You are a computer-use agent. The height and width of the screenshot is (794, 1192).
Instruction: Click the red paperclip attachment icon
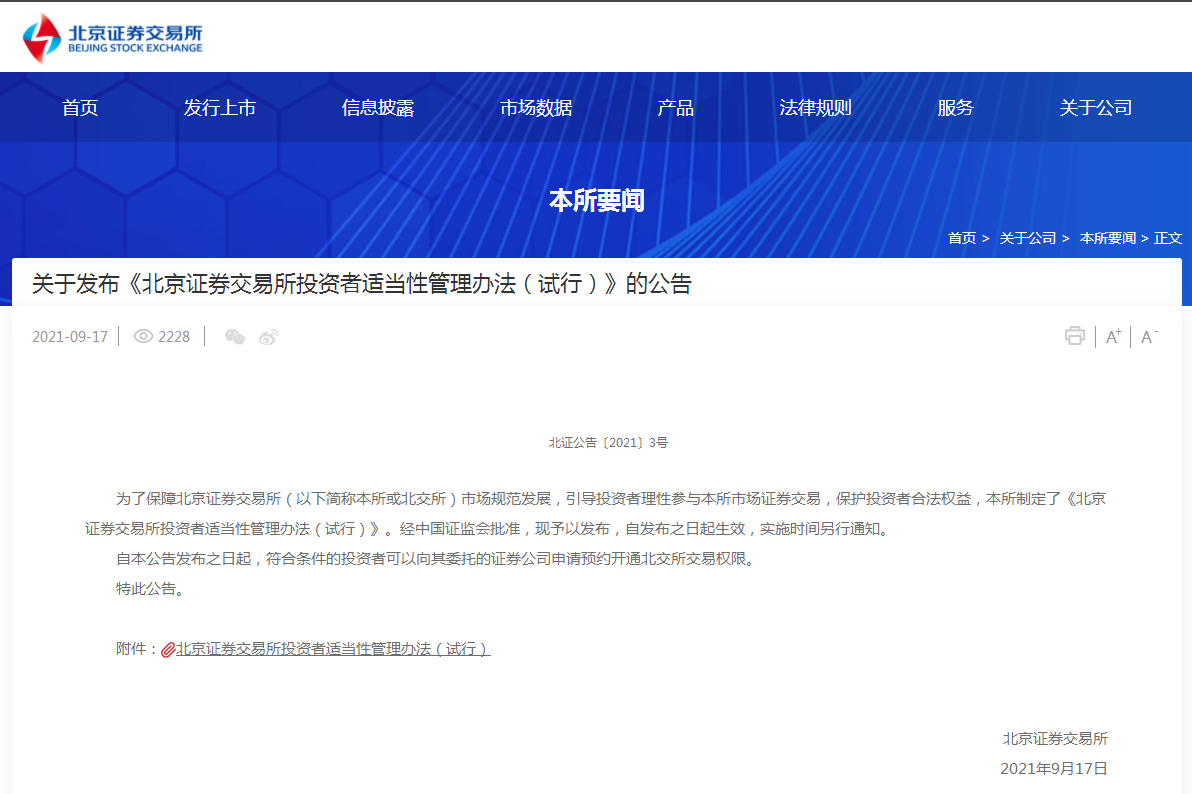point(168,649)
